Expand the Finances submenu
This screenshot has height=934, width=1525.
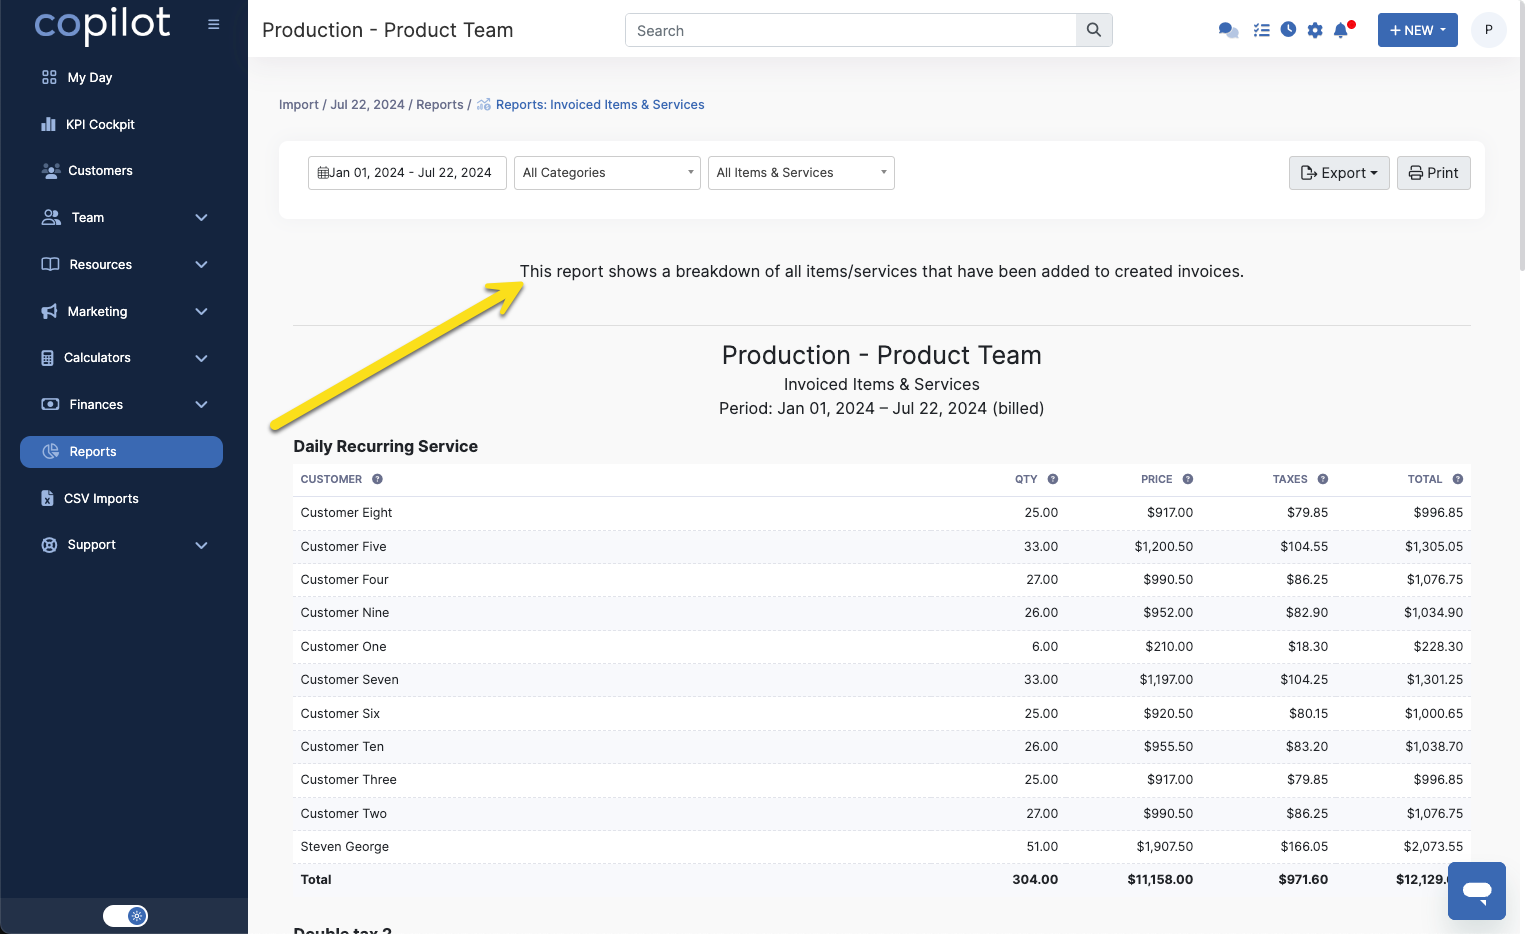201,405
